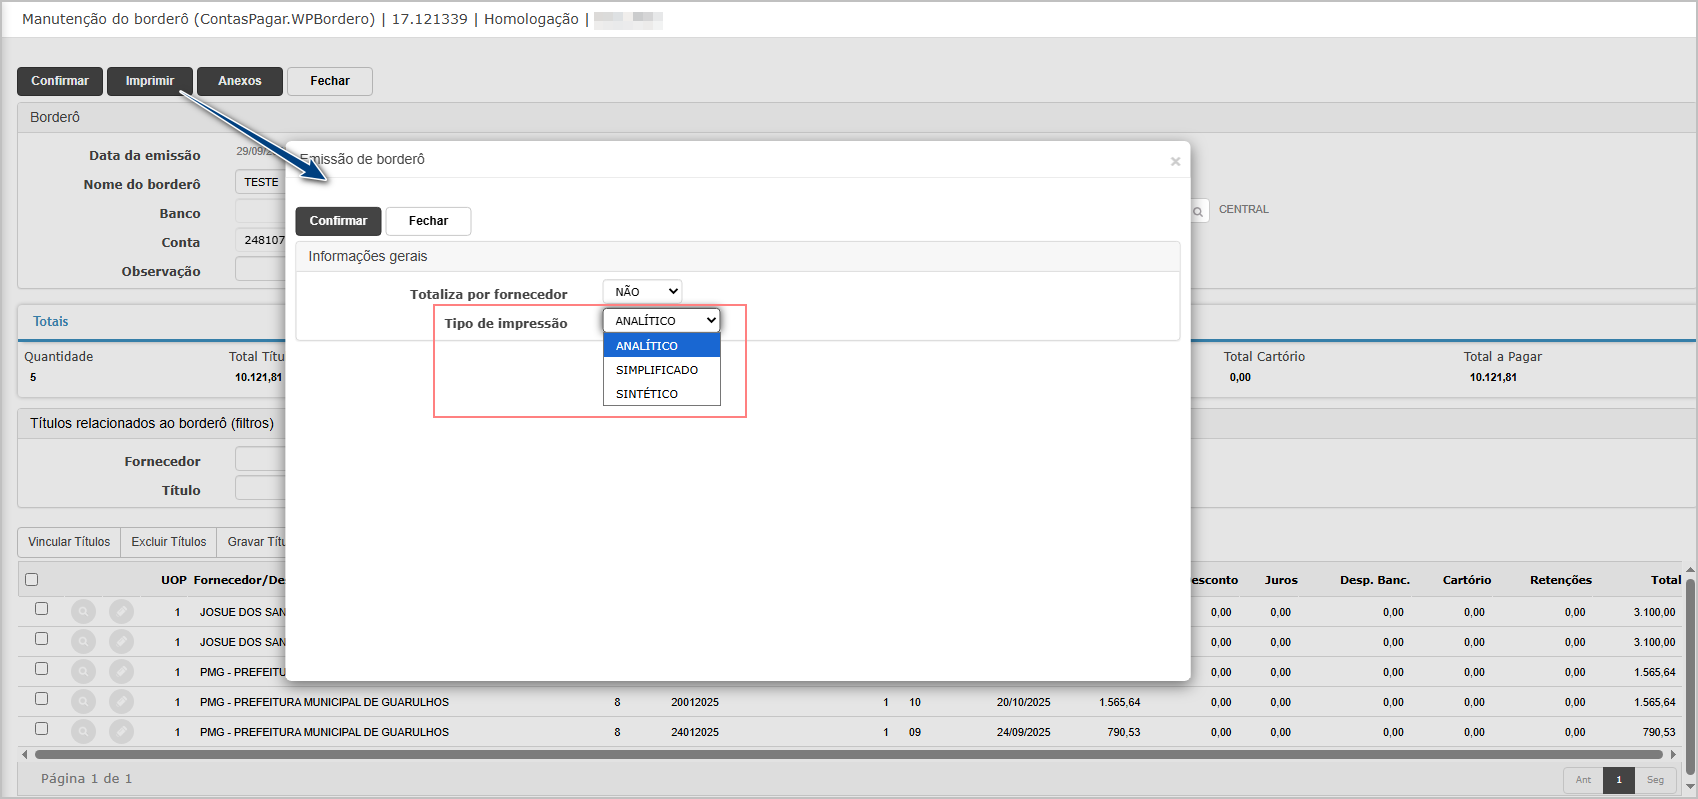Check the first JOSUE DOS SAN row checkbox
This screenshot has width=1698, height=799.
41,609
